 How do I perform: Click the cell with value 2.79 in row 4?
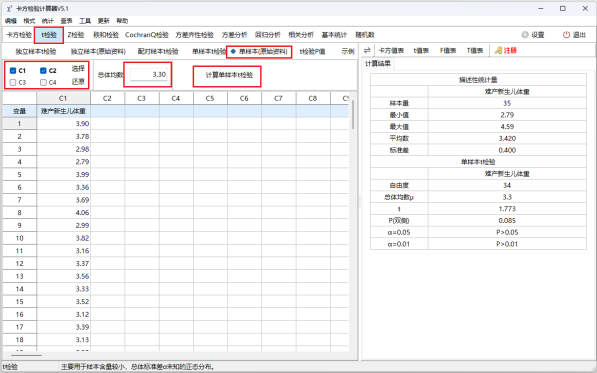(63, 162)
